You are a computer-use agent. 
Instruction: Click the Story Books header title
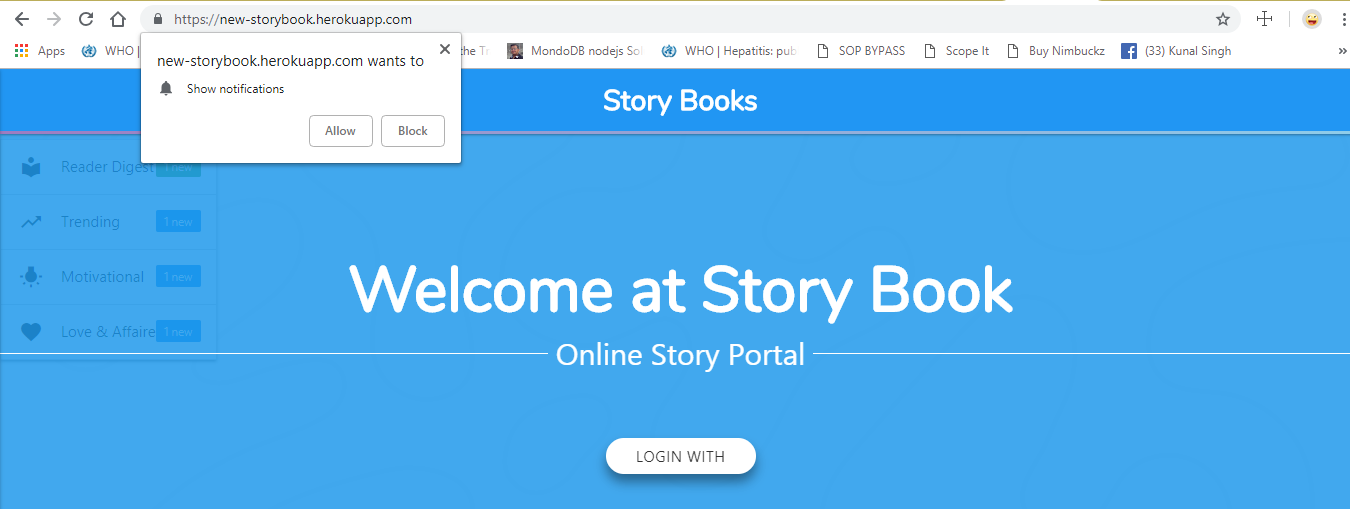click(680, 101)
